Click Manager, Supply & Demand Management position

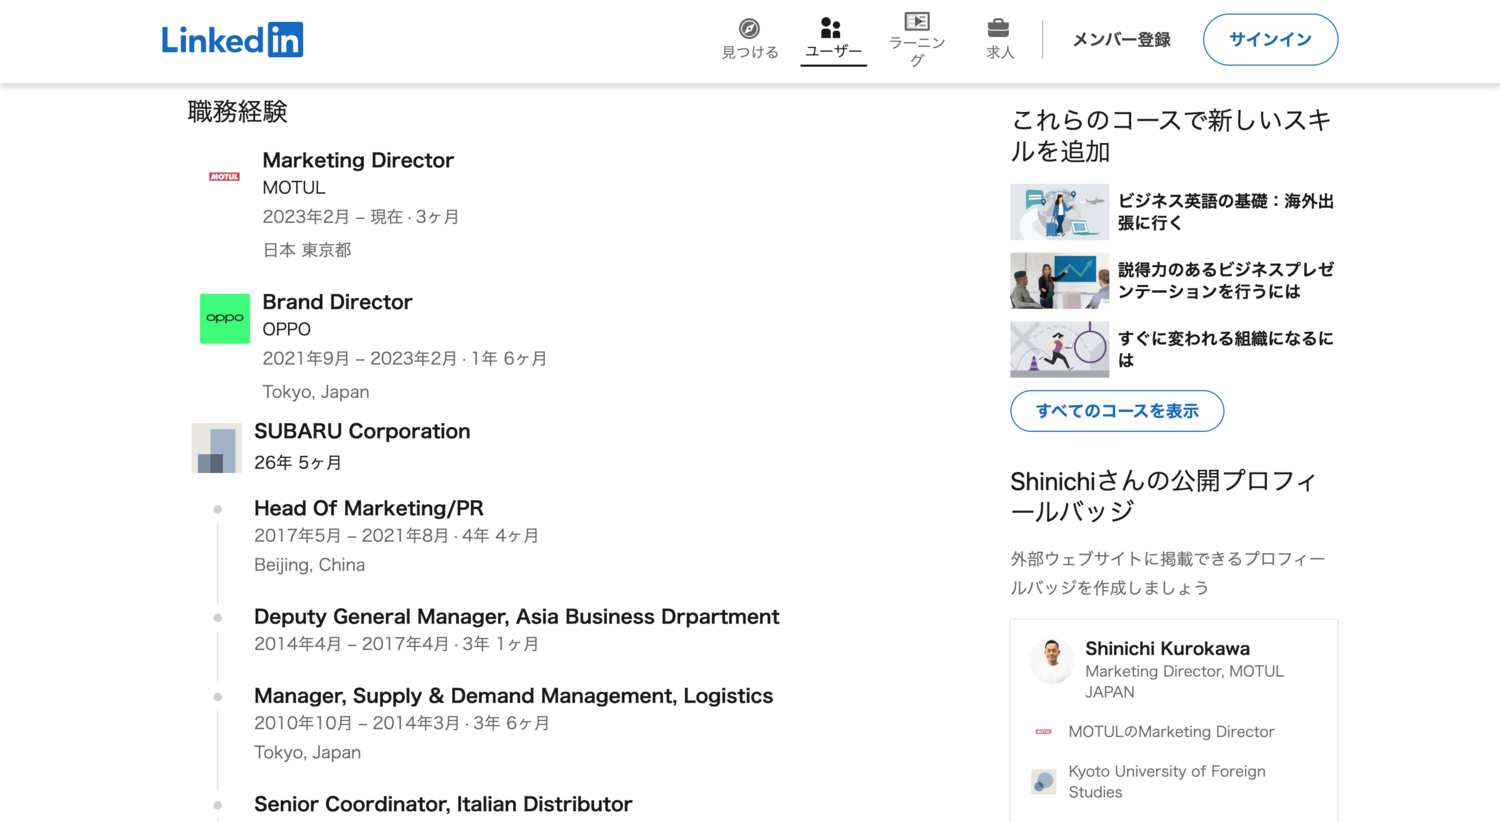pos(513,696)
